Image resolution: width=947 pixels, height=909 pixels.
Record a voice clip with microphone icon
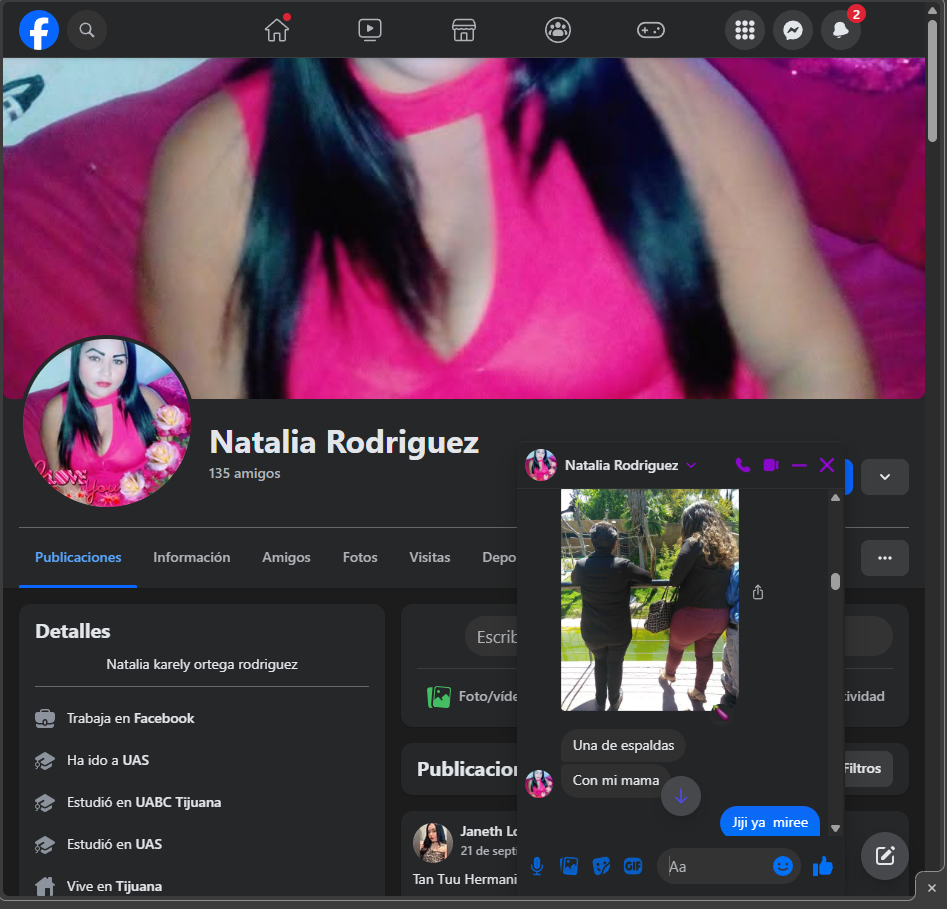point(537,866)
